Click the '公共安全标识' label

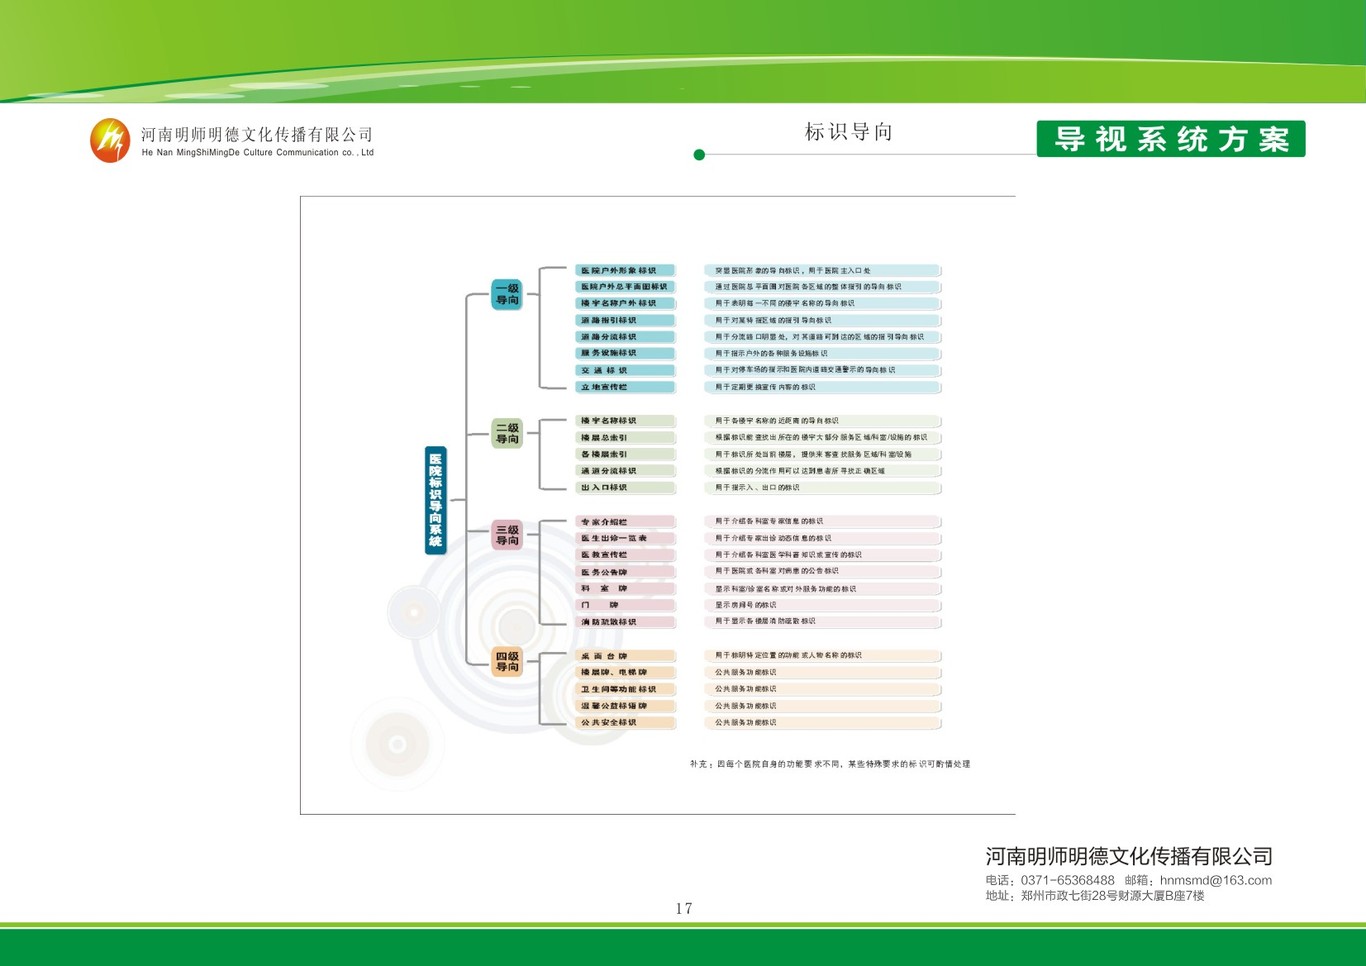click(625, 722)
